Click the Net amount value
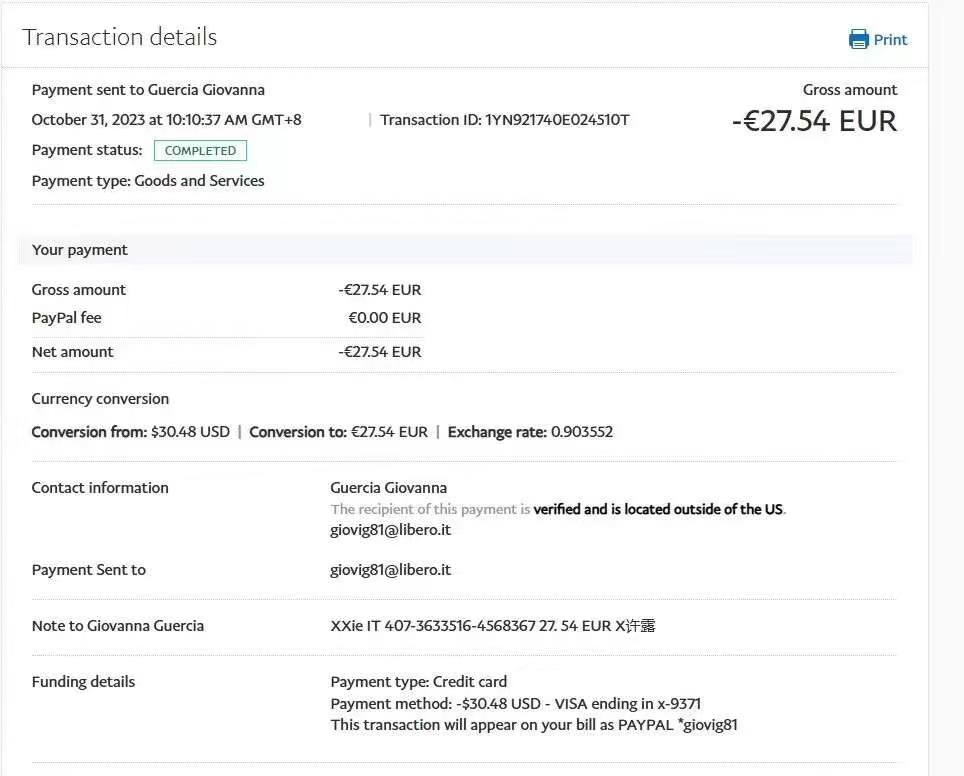The width and height of the screenshot is (964, 776). 380,352
